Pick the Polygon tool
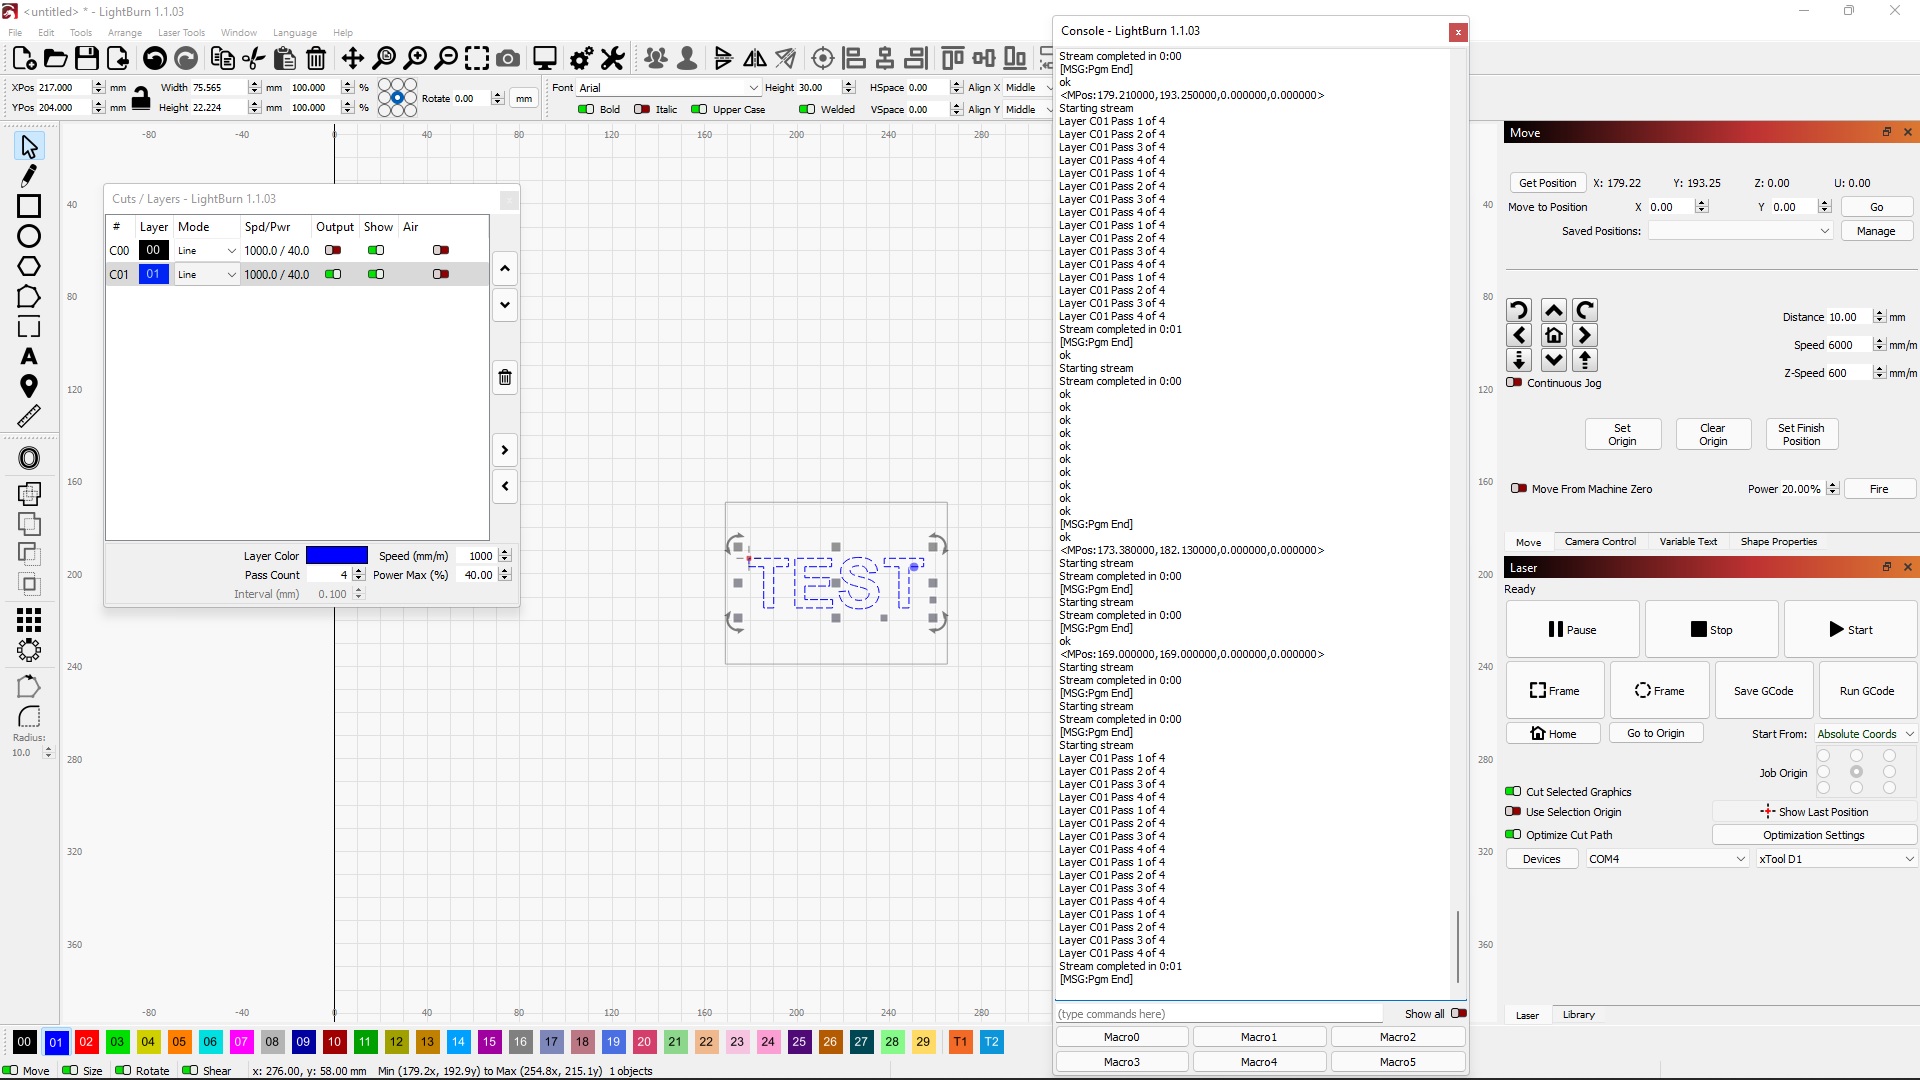The image size is (1920, 1080). point(29,266)
